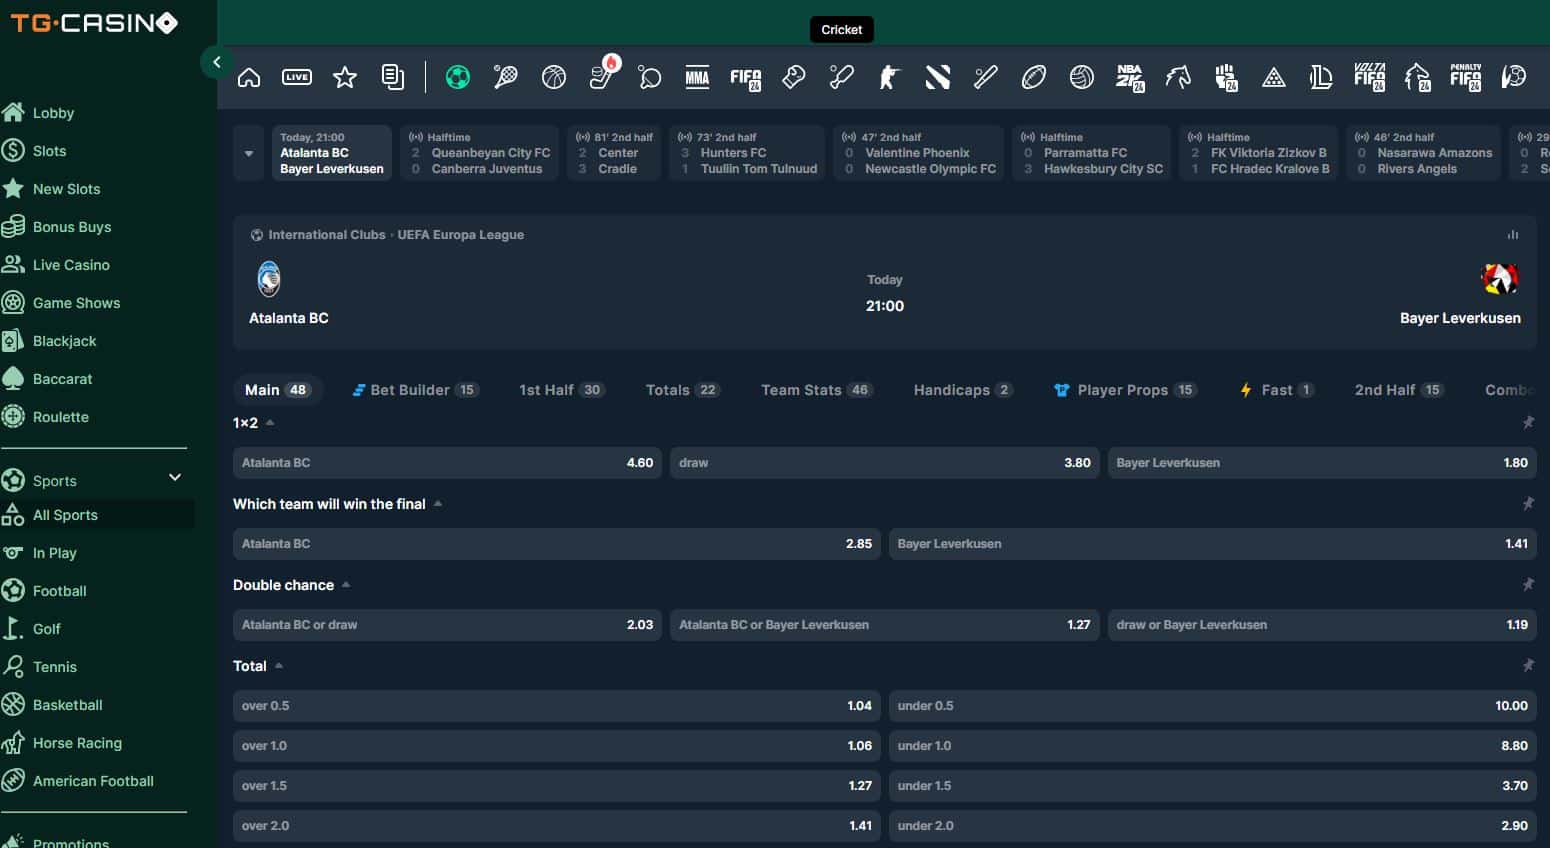Viewport: 1550px width, 848px height.
Task: Pin the 'Which team will win the final' market
Action: 1528,504
